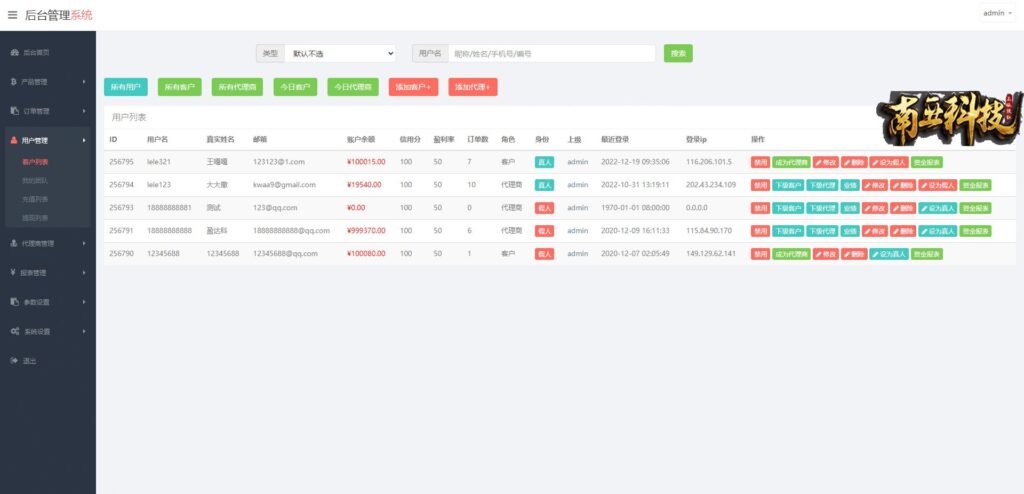Click the 退出 logout icon
Screen dimensions: 1024x494
[14, 361]
